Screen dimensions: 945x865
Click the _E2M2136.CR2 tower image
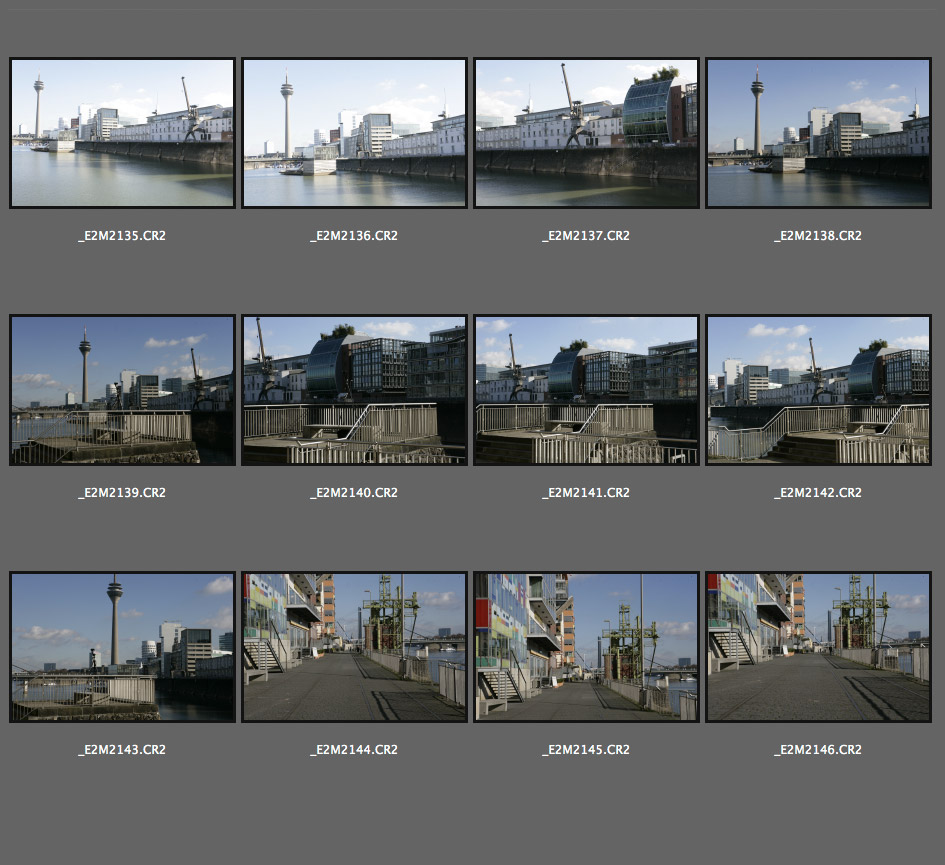(x=354, y=133)
